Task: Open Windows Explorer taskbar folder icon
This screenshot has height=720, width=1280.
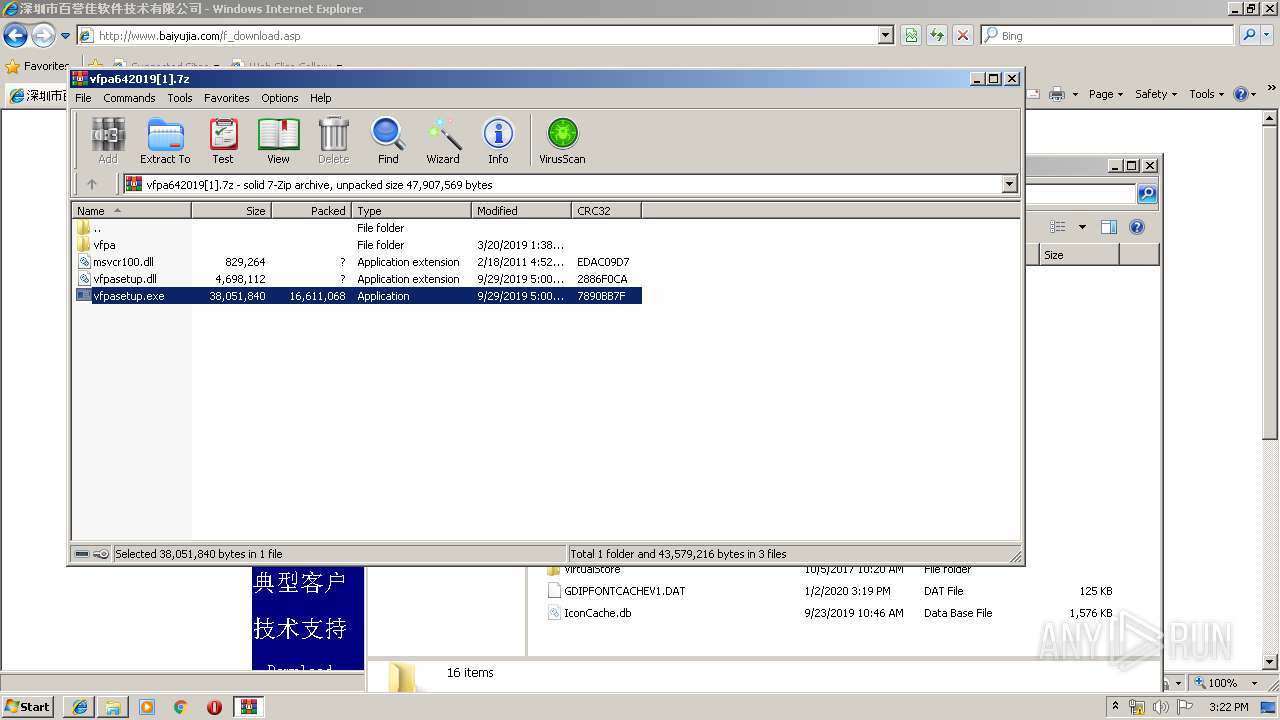Action: tap(113, 707)
